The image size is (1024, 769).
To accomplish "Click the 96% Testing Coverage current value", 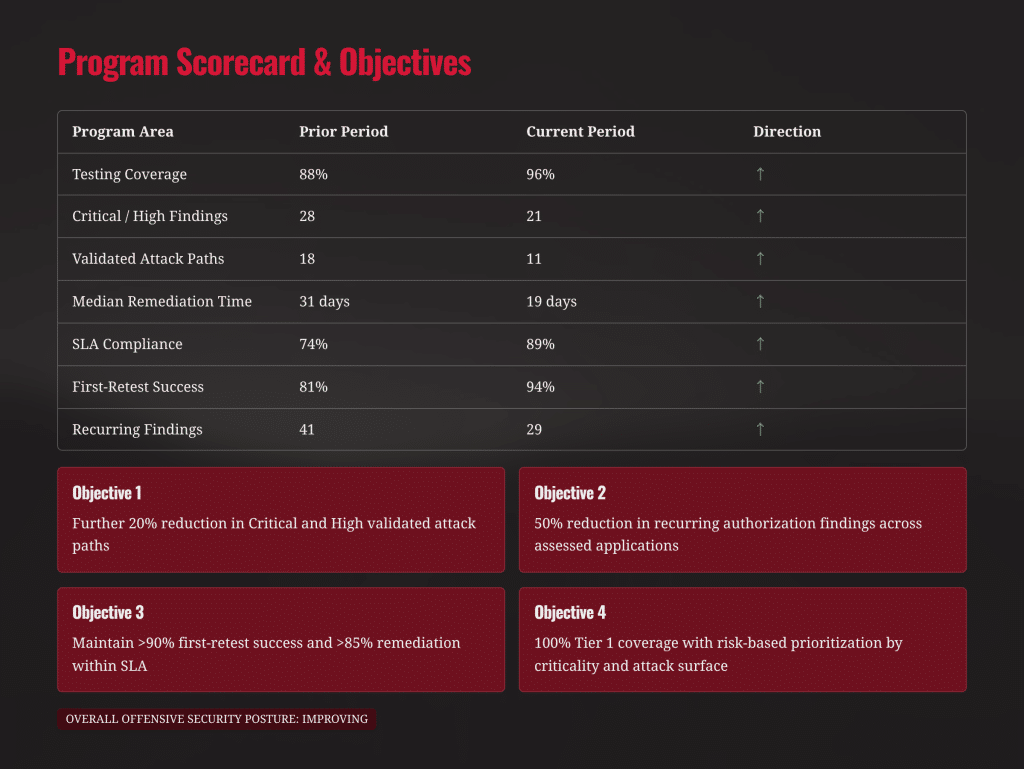I will pyautogui.click(x=541, y=174).
